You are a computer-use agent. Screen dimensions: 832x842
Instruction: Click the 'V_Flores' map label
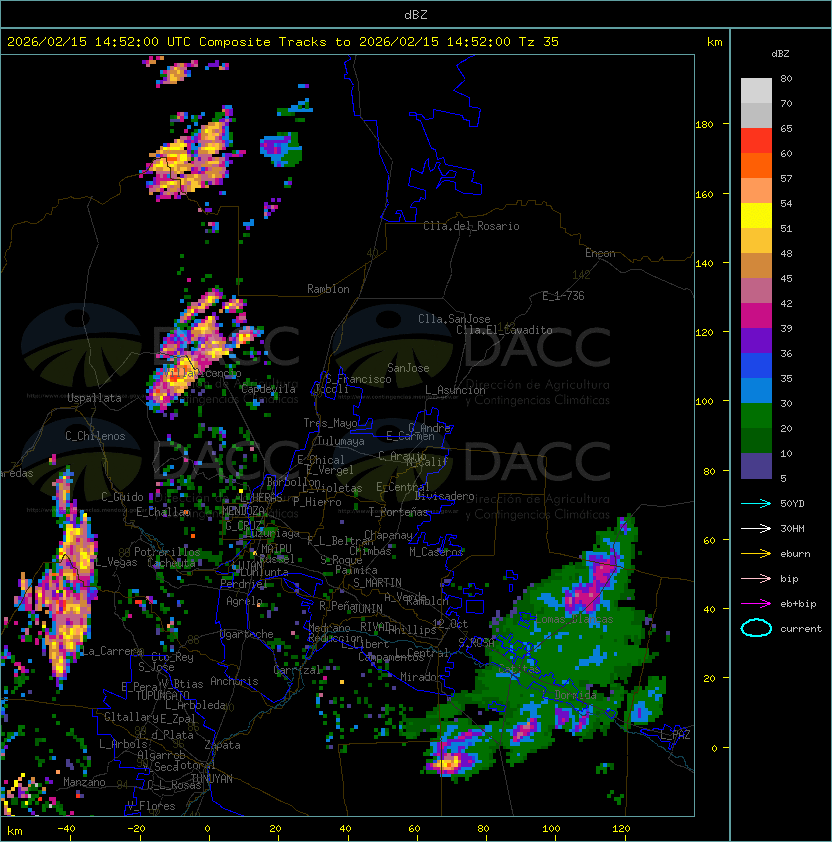click(x=151, y=806)
